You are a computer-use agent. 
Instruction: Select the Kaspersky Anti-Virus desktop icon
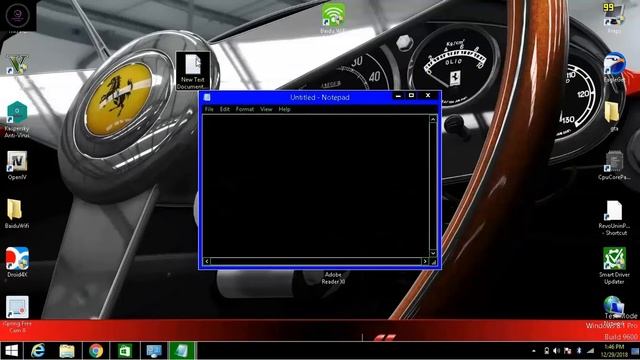tap(17, 119)
